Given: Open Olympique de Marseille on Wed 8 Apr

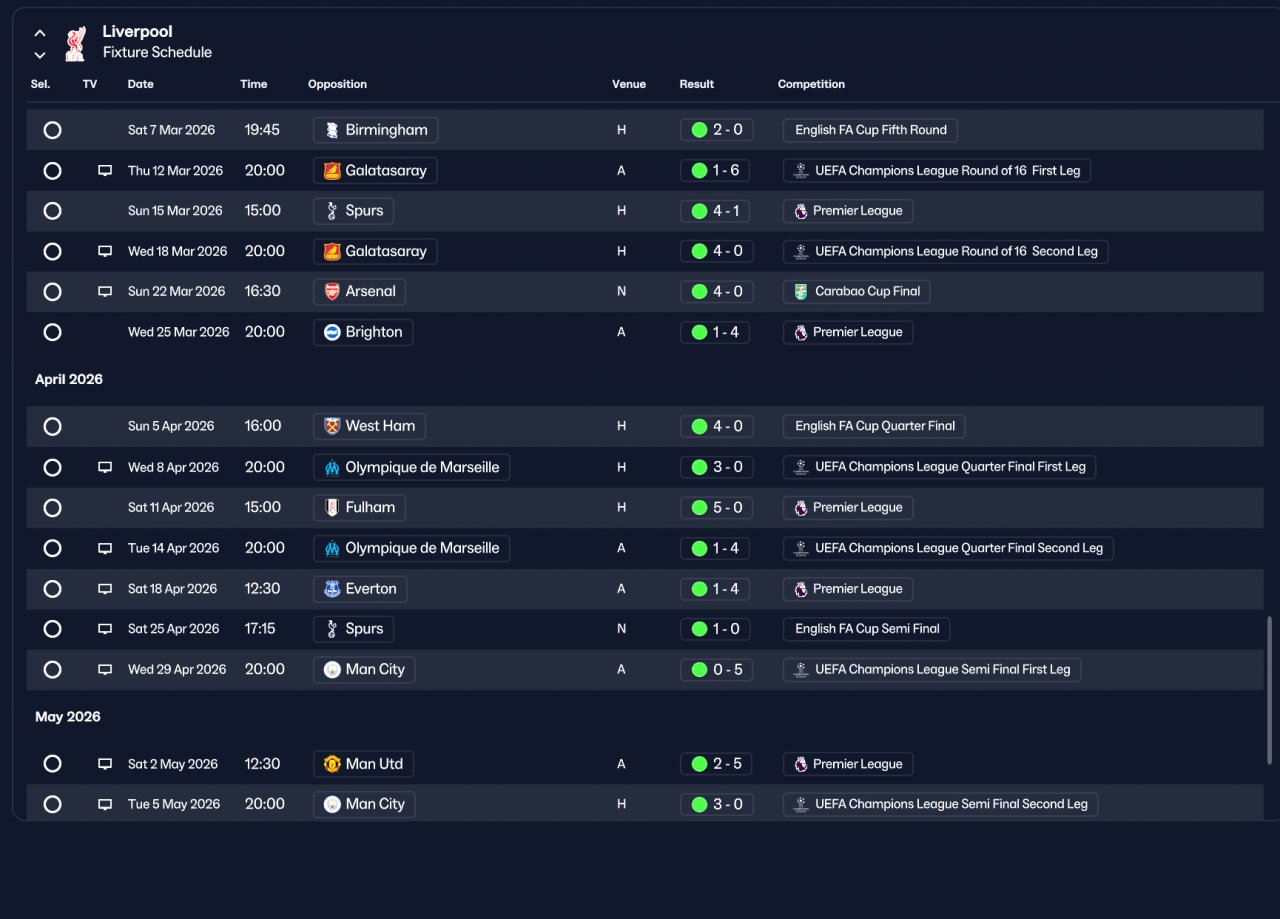Looking at the screenshot, I should tap(411, 467).
